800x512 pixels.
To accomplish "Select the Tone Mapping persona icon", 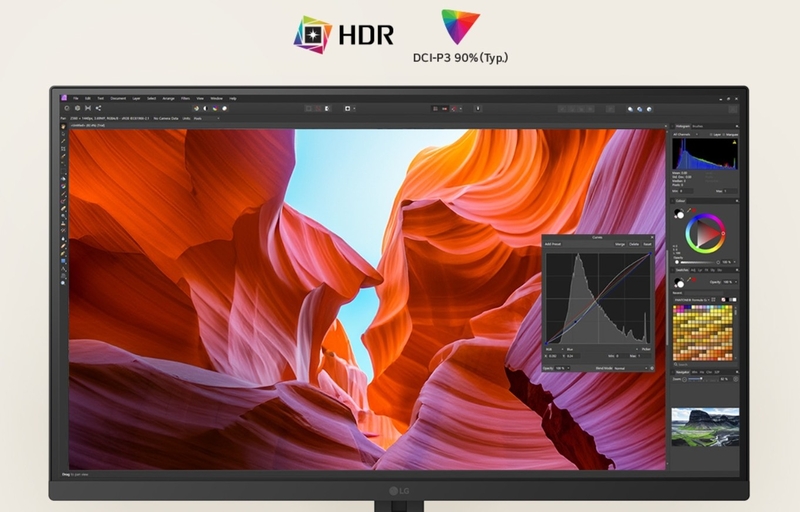I will pyautogui.click(x=88, y=108).
